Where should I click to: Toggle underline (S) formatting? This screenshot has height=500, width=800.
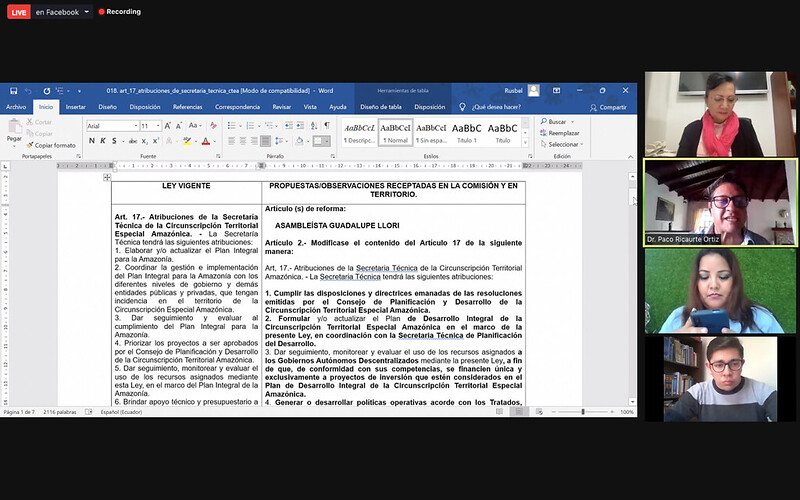114,141
